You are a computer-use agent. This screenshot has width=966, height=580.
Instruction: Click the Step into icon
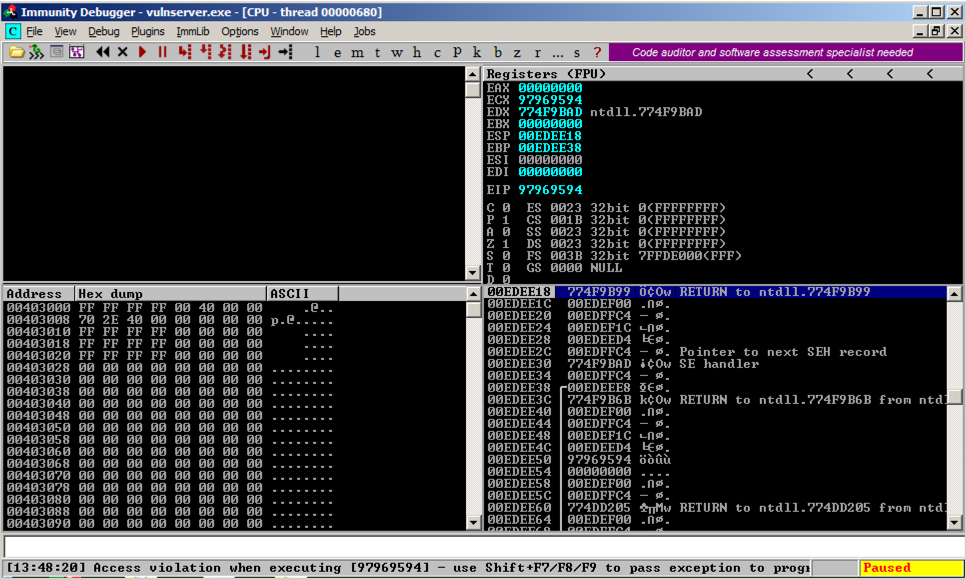coord(184,52)
